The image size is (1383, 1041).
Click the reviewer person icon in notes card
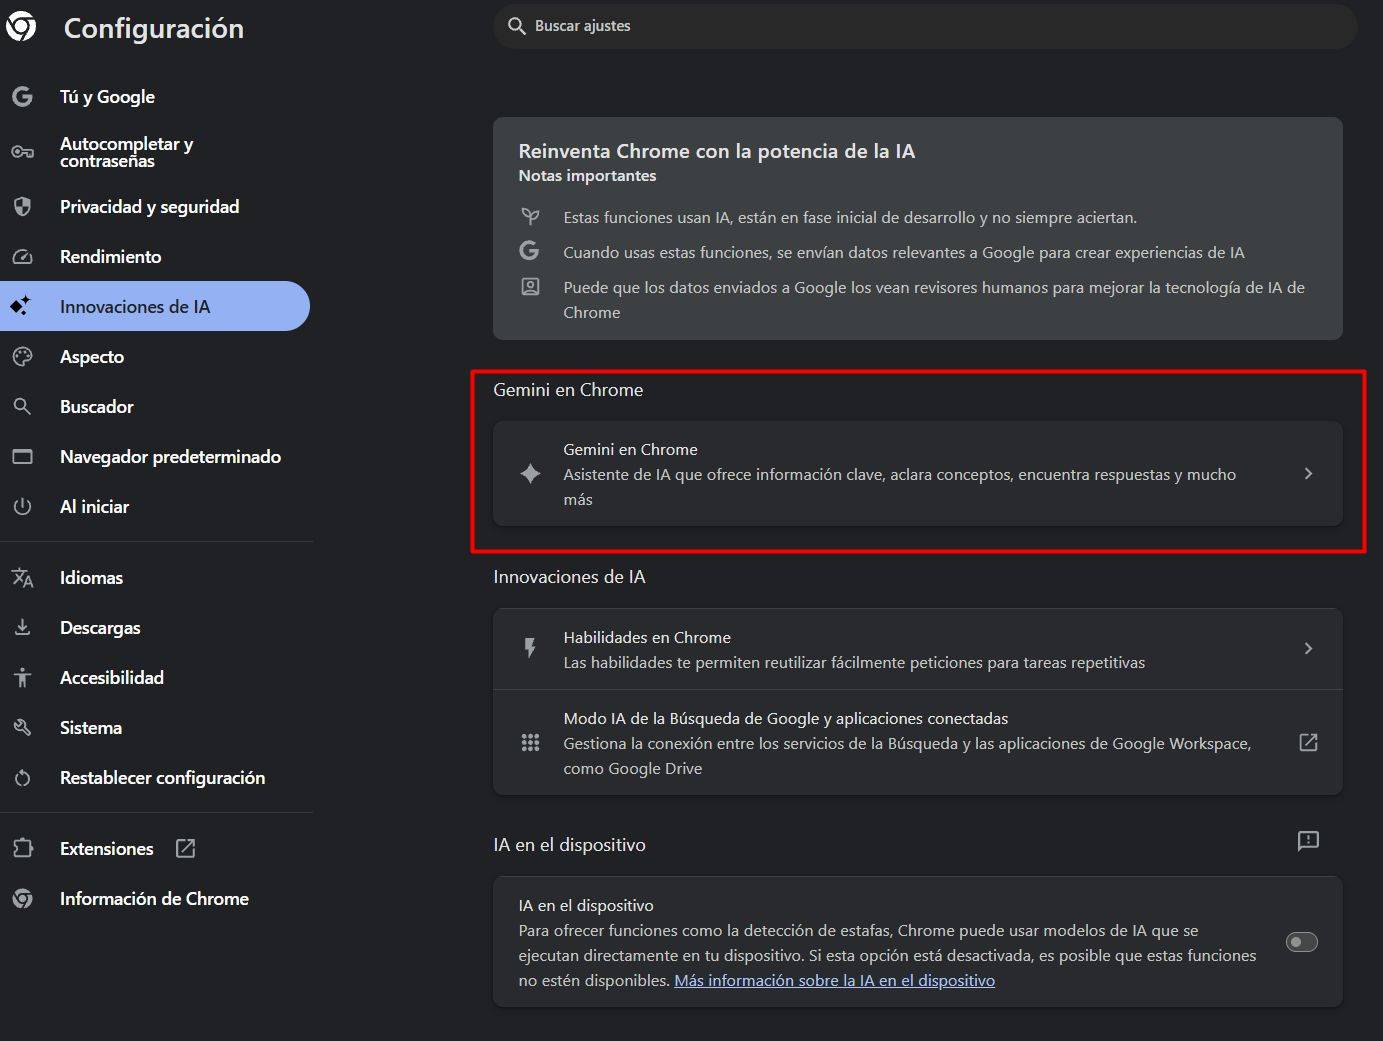coord(530,287)
